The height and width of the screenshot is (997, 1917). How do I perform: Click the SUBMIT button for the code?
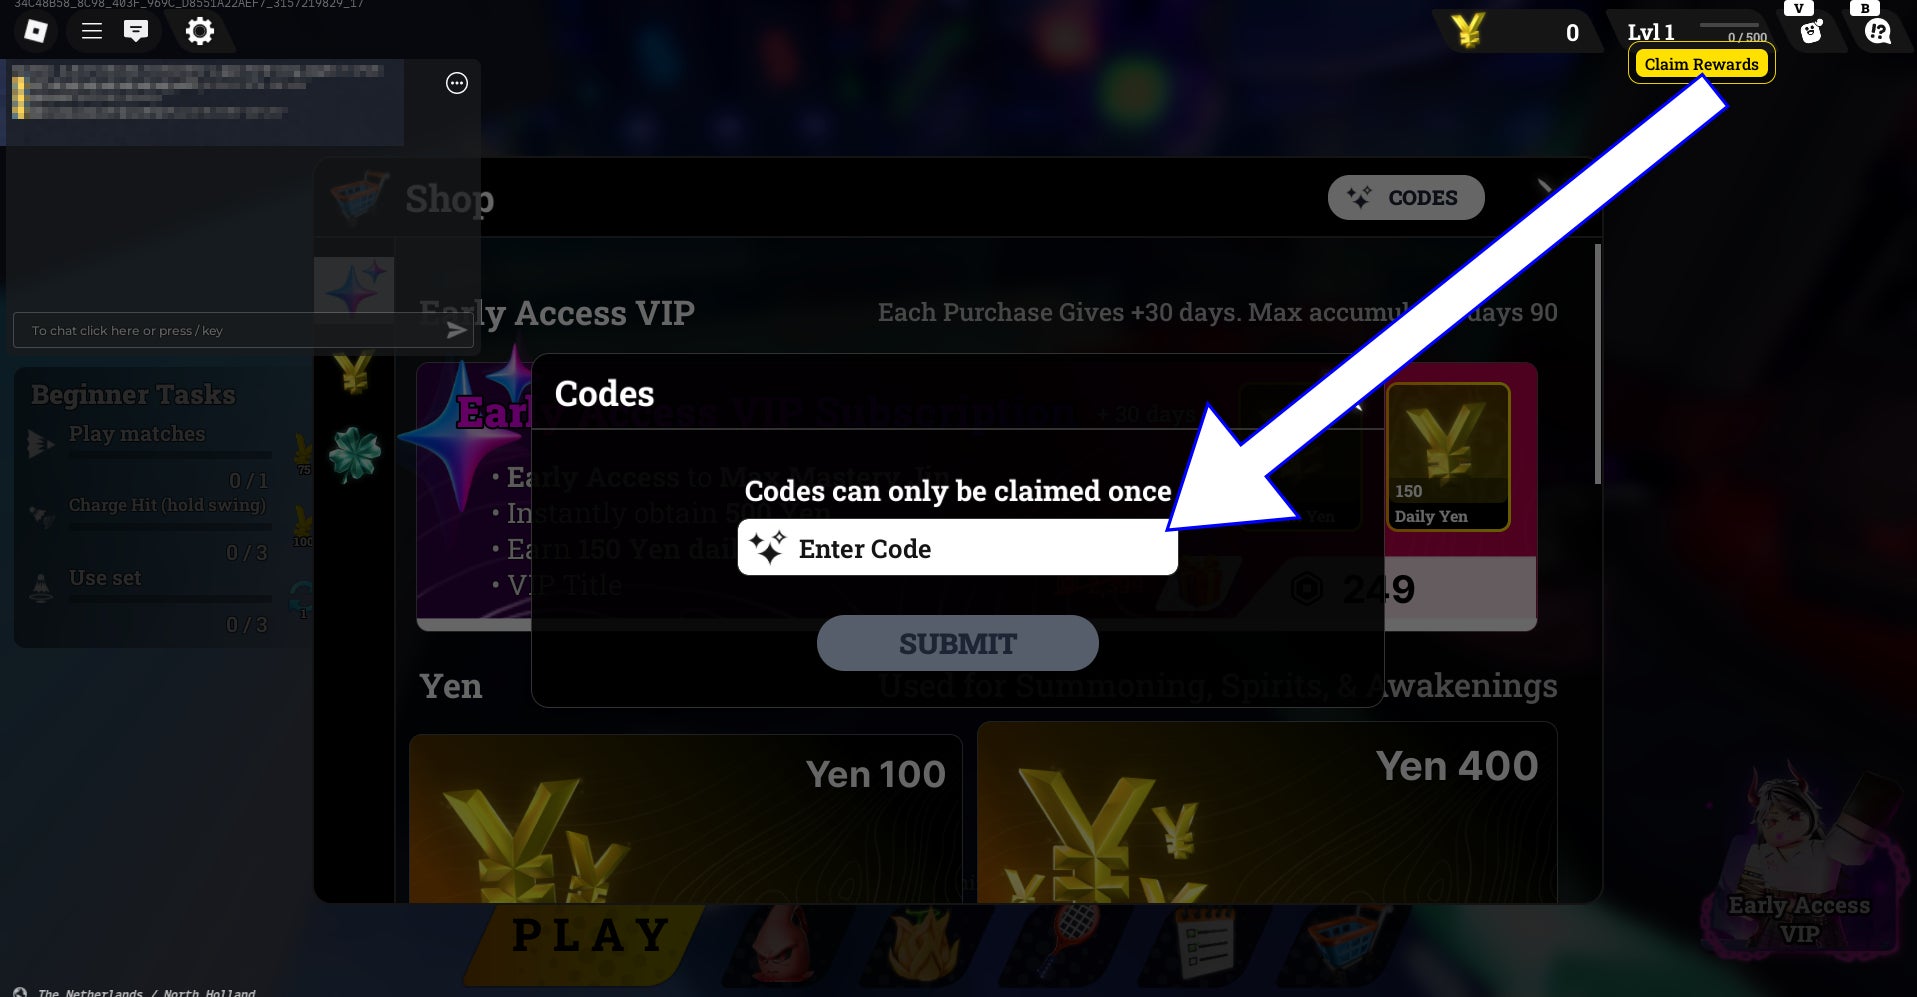(x=957, y=643)
